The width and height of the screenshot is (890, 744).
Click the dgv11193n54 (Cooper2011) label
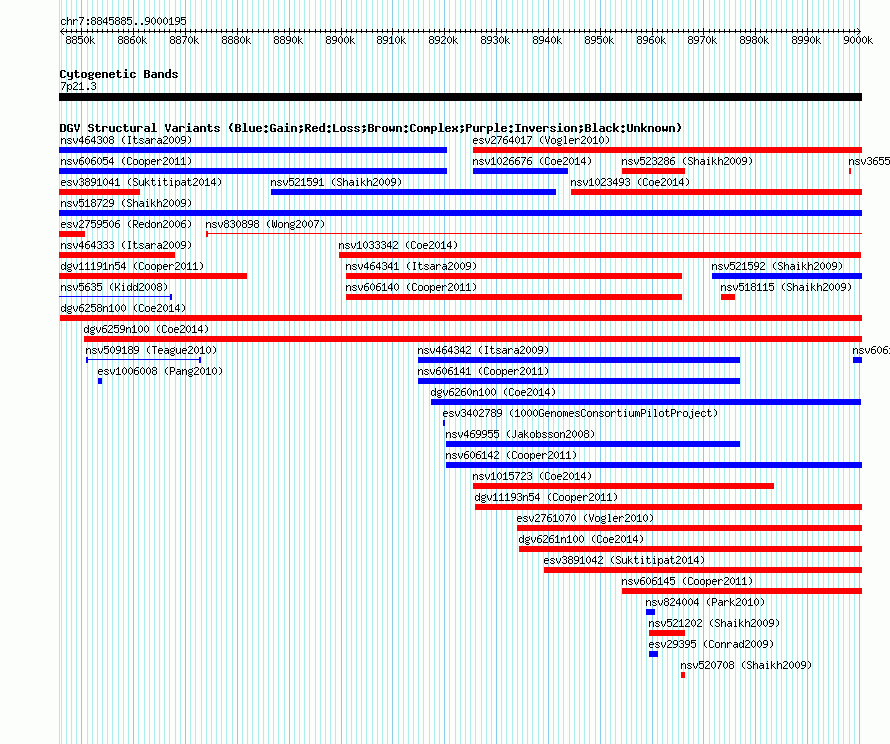546,497
